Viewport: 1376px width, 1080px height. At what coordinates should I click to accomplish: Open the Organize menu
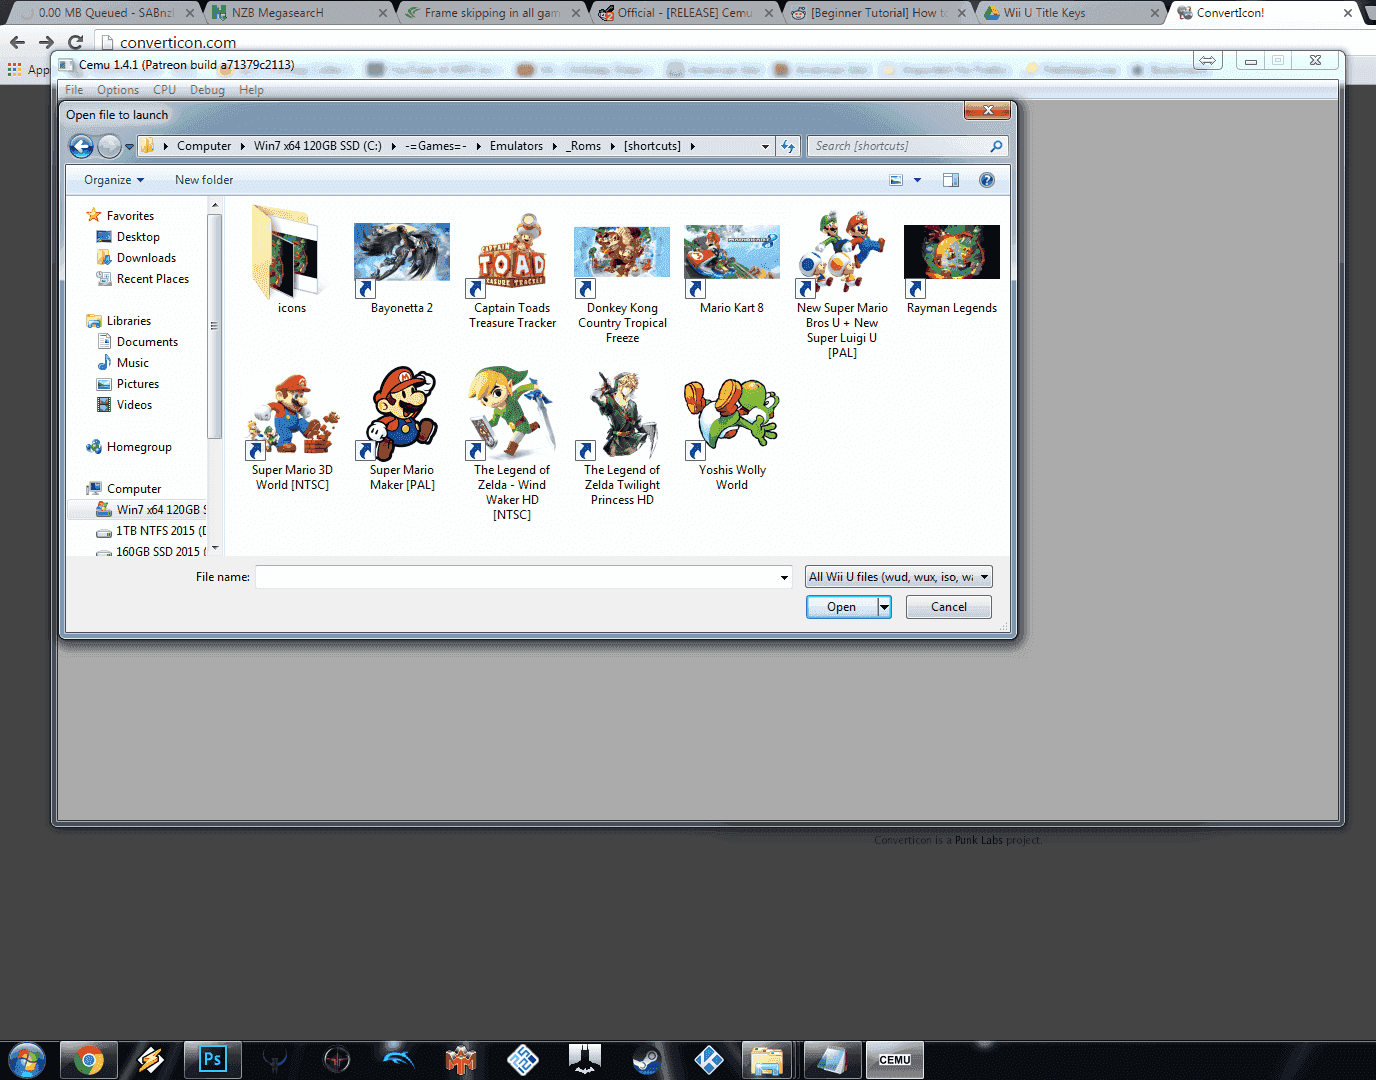pos(114,180)
